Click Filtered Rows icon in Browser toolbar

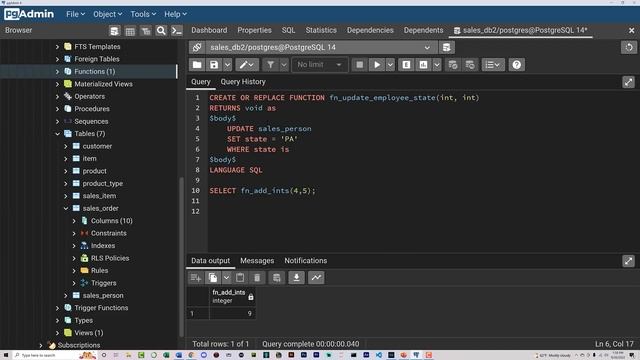pyautogui.click(x=146, y=31)
